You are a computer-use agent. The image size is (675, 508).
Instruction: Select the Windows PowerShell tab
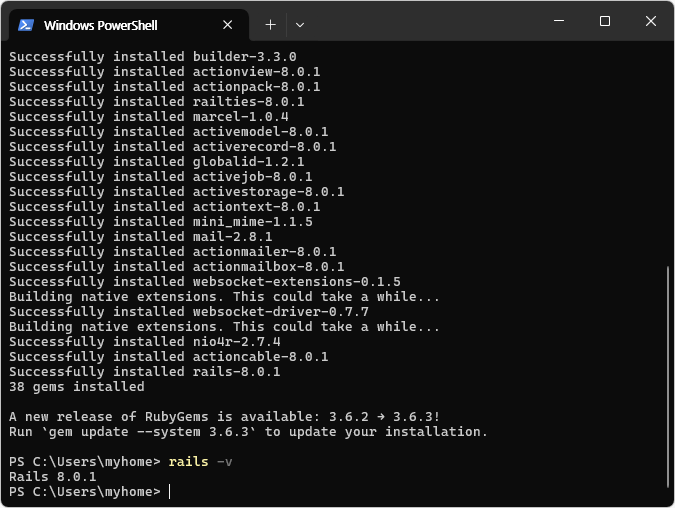coord(110,25)
